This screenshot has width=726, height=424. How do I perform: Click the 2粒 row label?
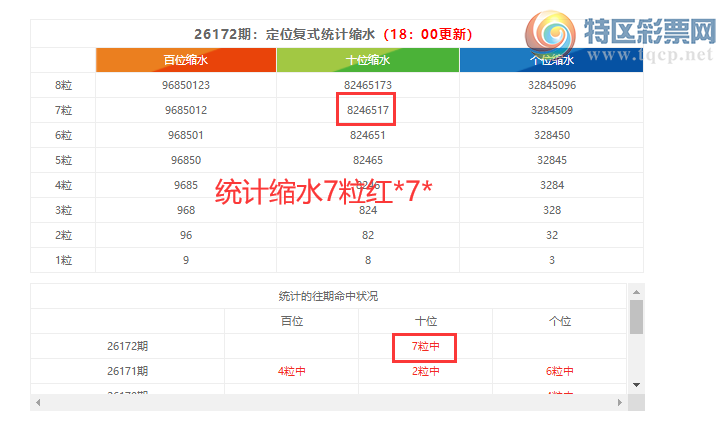point(63,235)
